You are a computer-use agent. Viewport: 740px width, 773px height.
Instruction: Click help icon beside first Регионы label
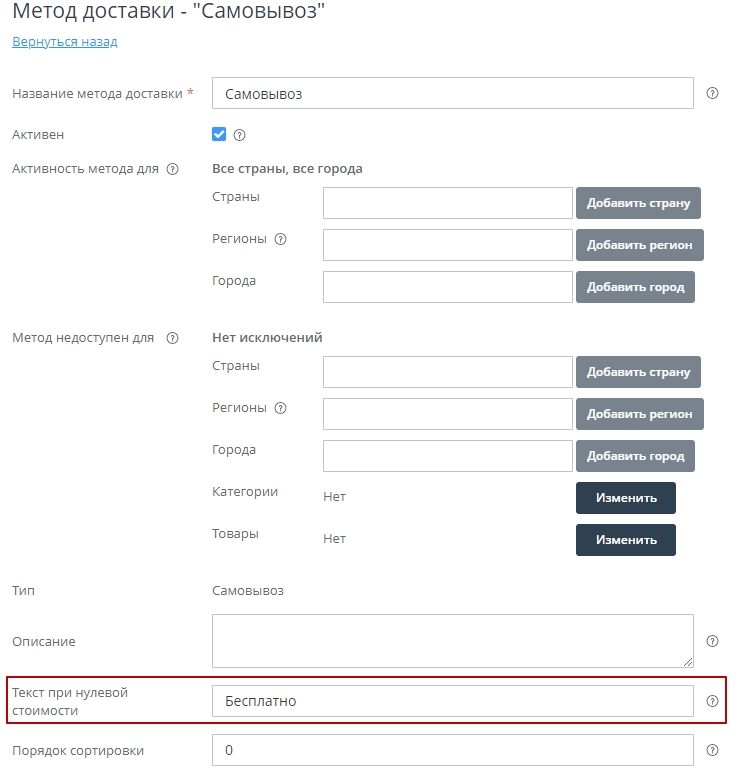click(x=280, y=239)
